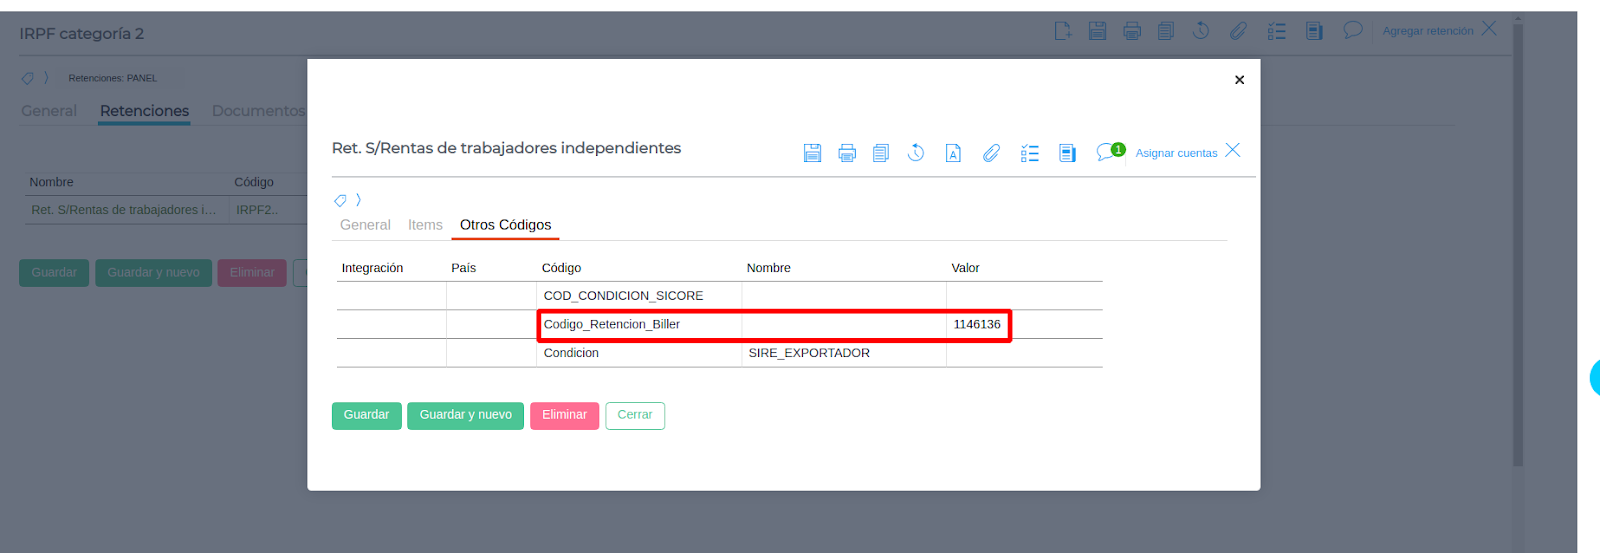1600x553 pixels.
Task: Expand the breadcrumb chevron under the dialog title
Action: tap(358, 200)
